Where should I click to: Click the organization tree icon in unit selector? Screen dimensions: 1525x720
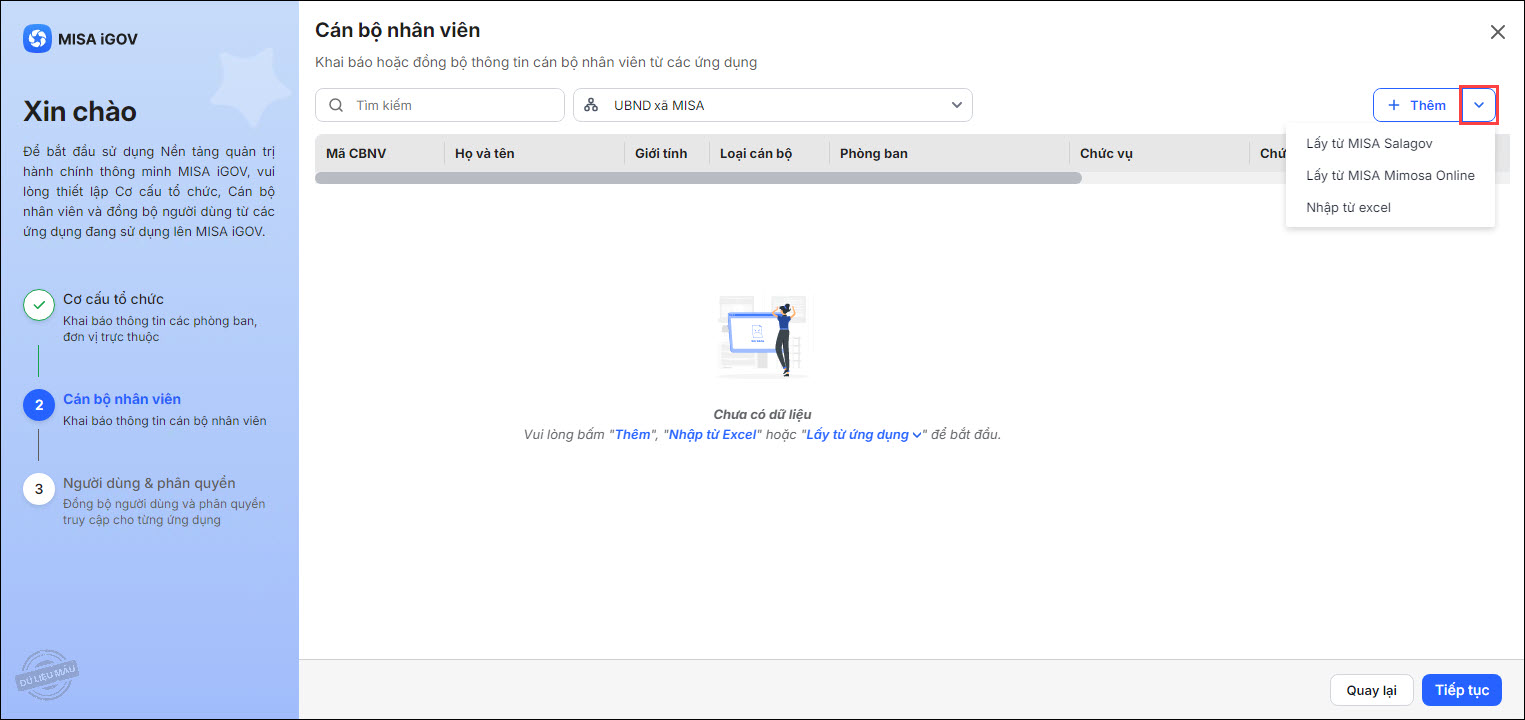[591, 105]
